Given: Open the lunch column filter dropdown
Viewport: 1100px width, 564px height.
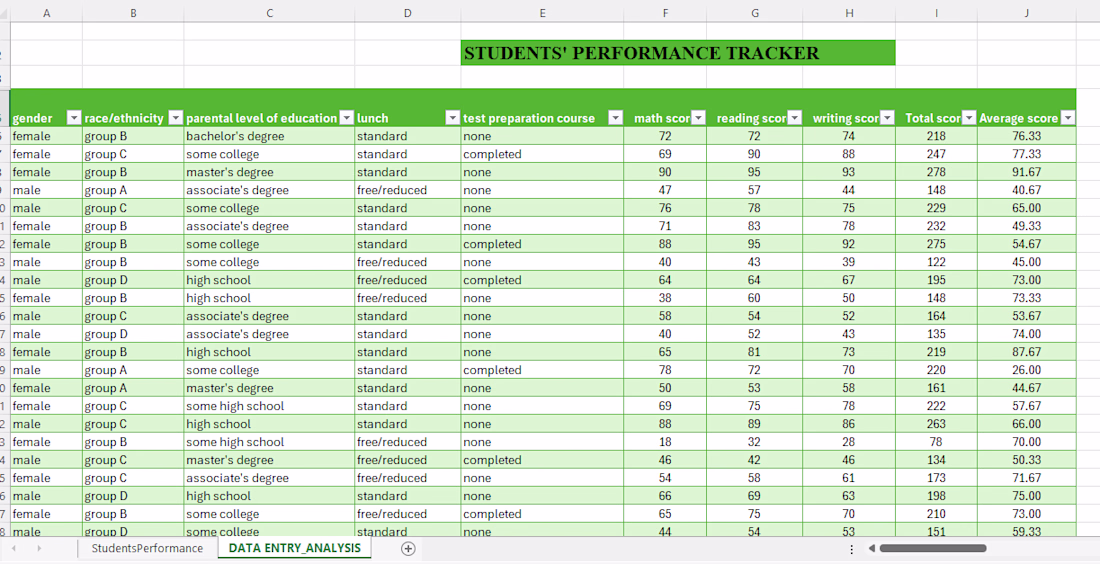Looking at the screenshot, I should (452, 118).
